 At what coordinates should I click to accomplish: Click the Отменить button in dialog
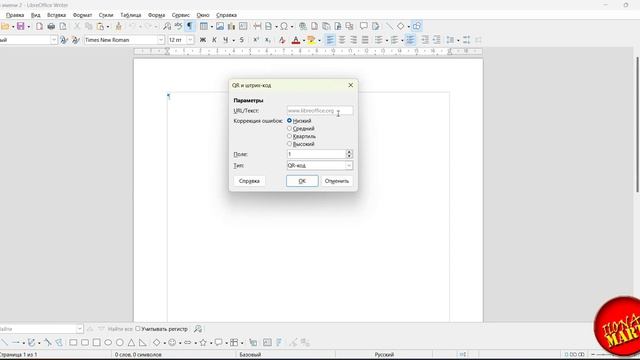tap(337, 181)
